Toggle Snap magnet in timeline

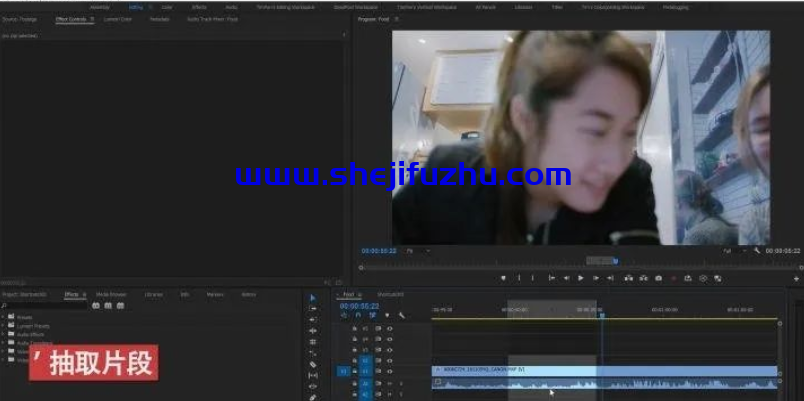click(358, 315)
